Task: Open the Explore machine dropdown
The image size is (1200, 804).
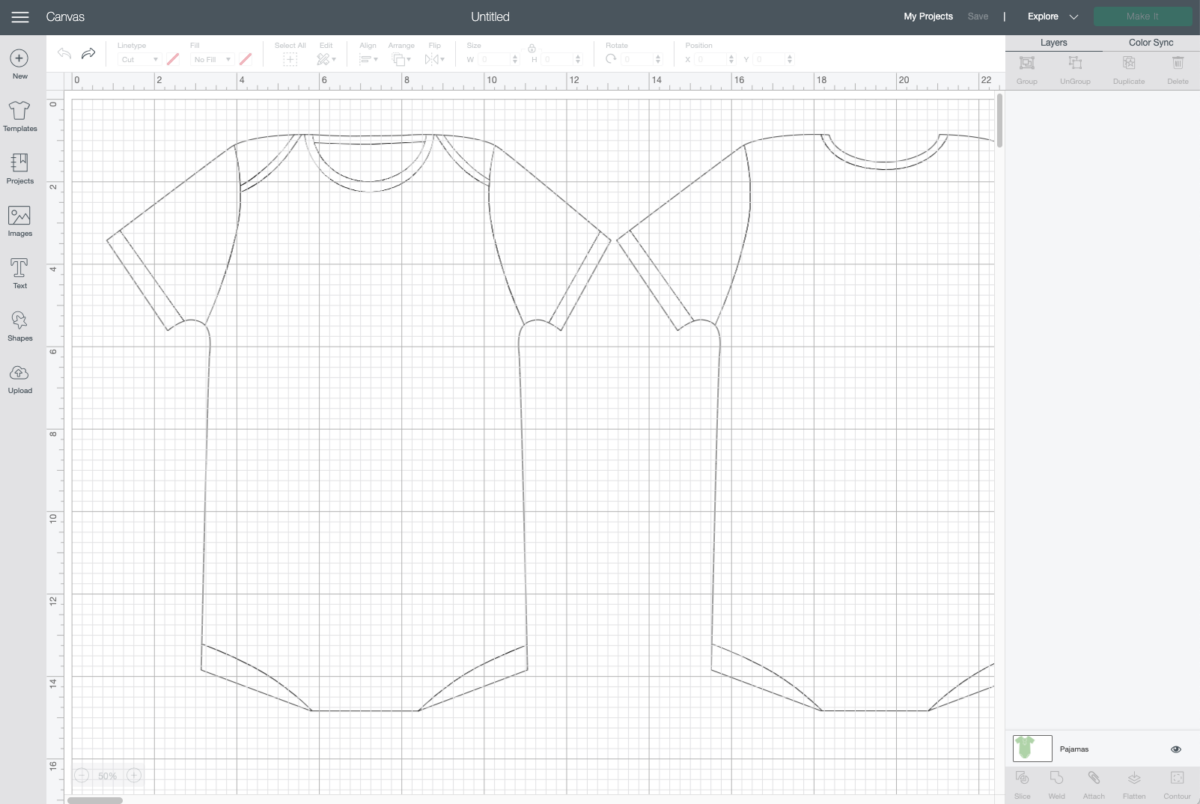Action: click(x=1052, y=17)
